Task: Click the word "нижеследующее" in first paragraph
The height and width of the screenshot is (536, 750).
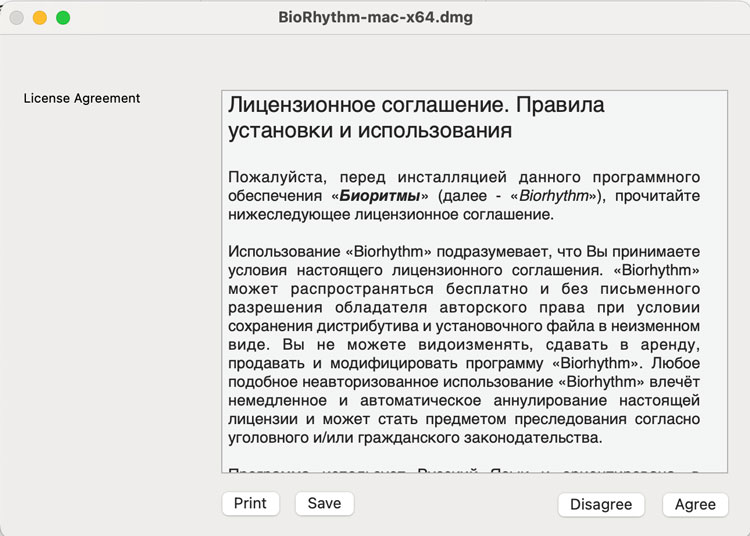Action: (284, 214)
